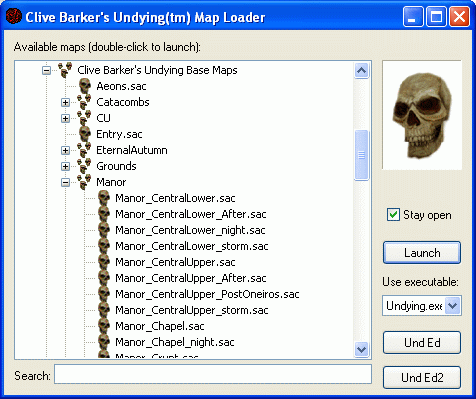
Task: Click the skull cluster icon beside Manor
Action: tap(84, 182)
